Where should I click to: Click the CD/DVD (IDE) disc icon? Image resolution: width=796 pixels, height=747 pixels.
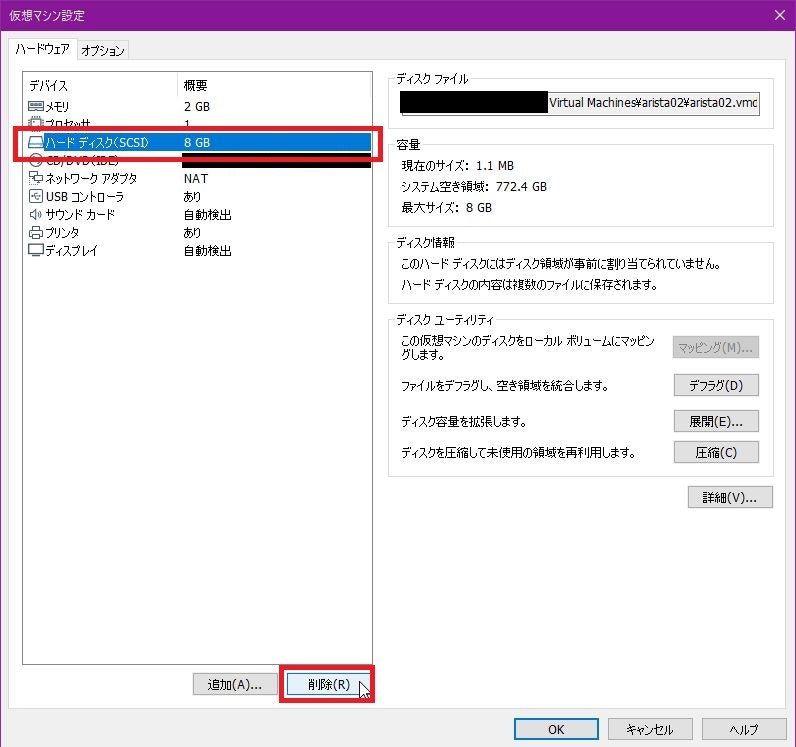pos(36,160)
